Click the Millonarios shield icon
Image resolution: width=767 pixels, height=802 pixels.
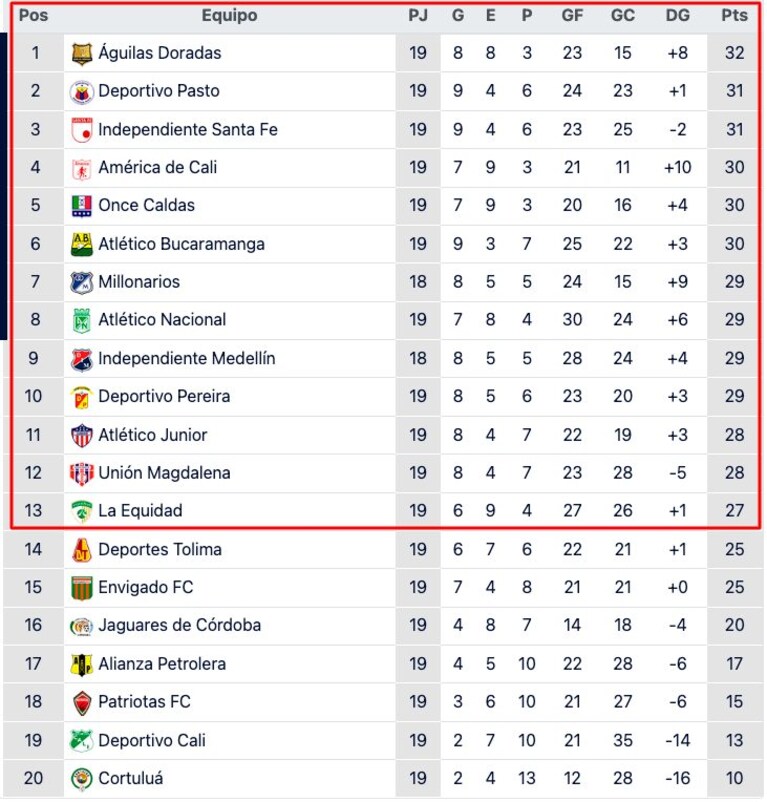tap(82, 283)
